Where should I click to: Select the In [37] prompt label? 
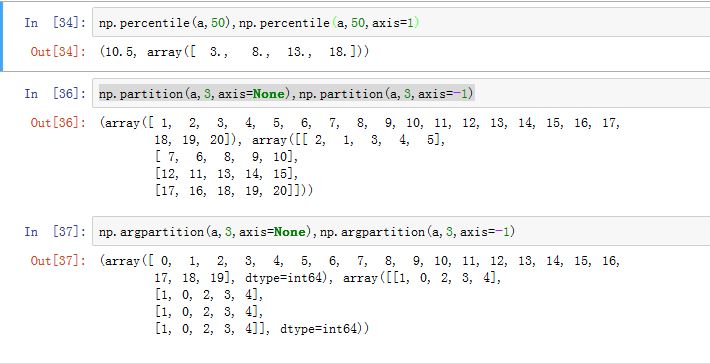55,232
